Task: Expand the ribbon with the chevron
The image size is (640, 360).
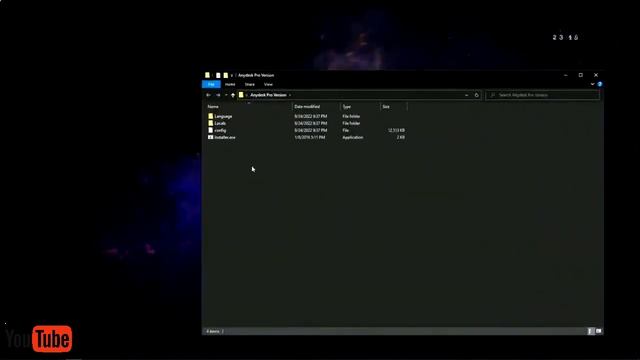Action: tap(593, 84)
